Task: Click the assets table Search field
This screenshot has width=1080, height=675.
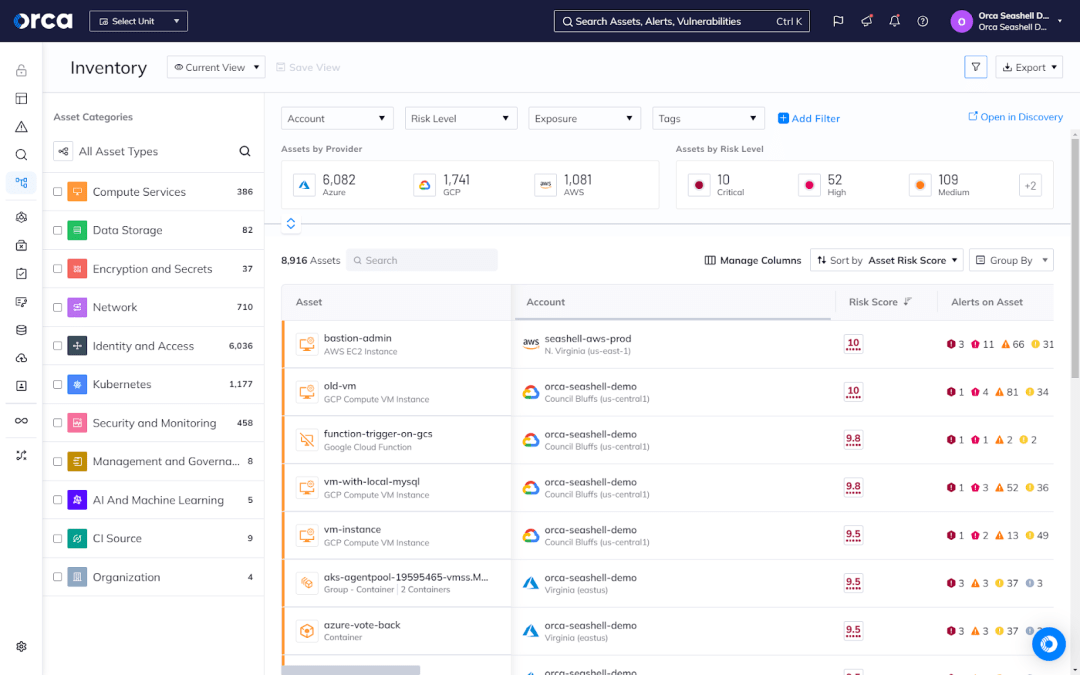Action: (422, 260)
